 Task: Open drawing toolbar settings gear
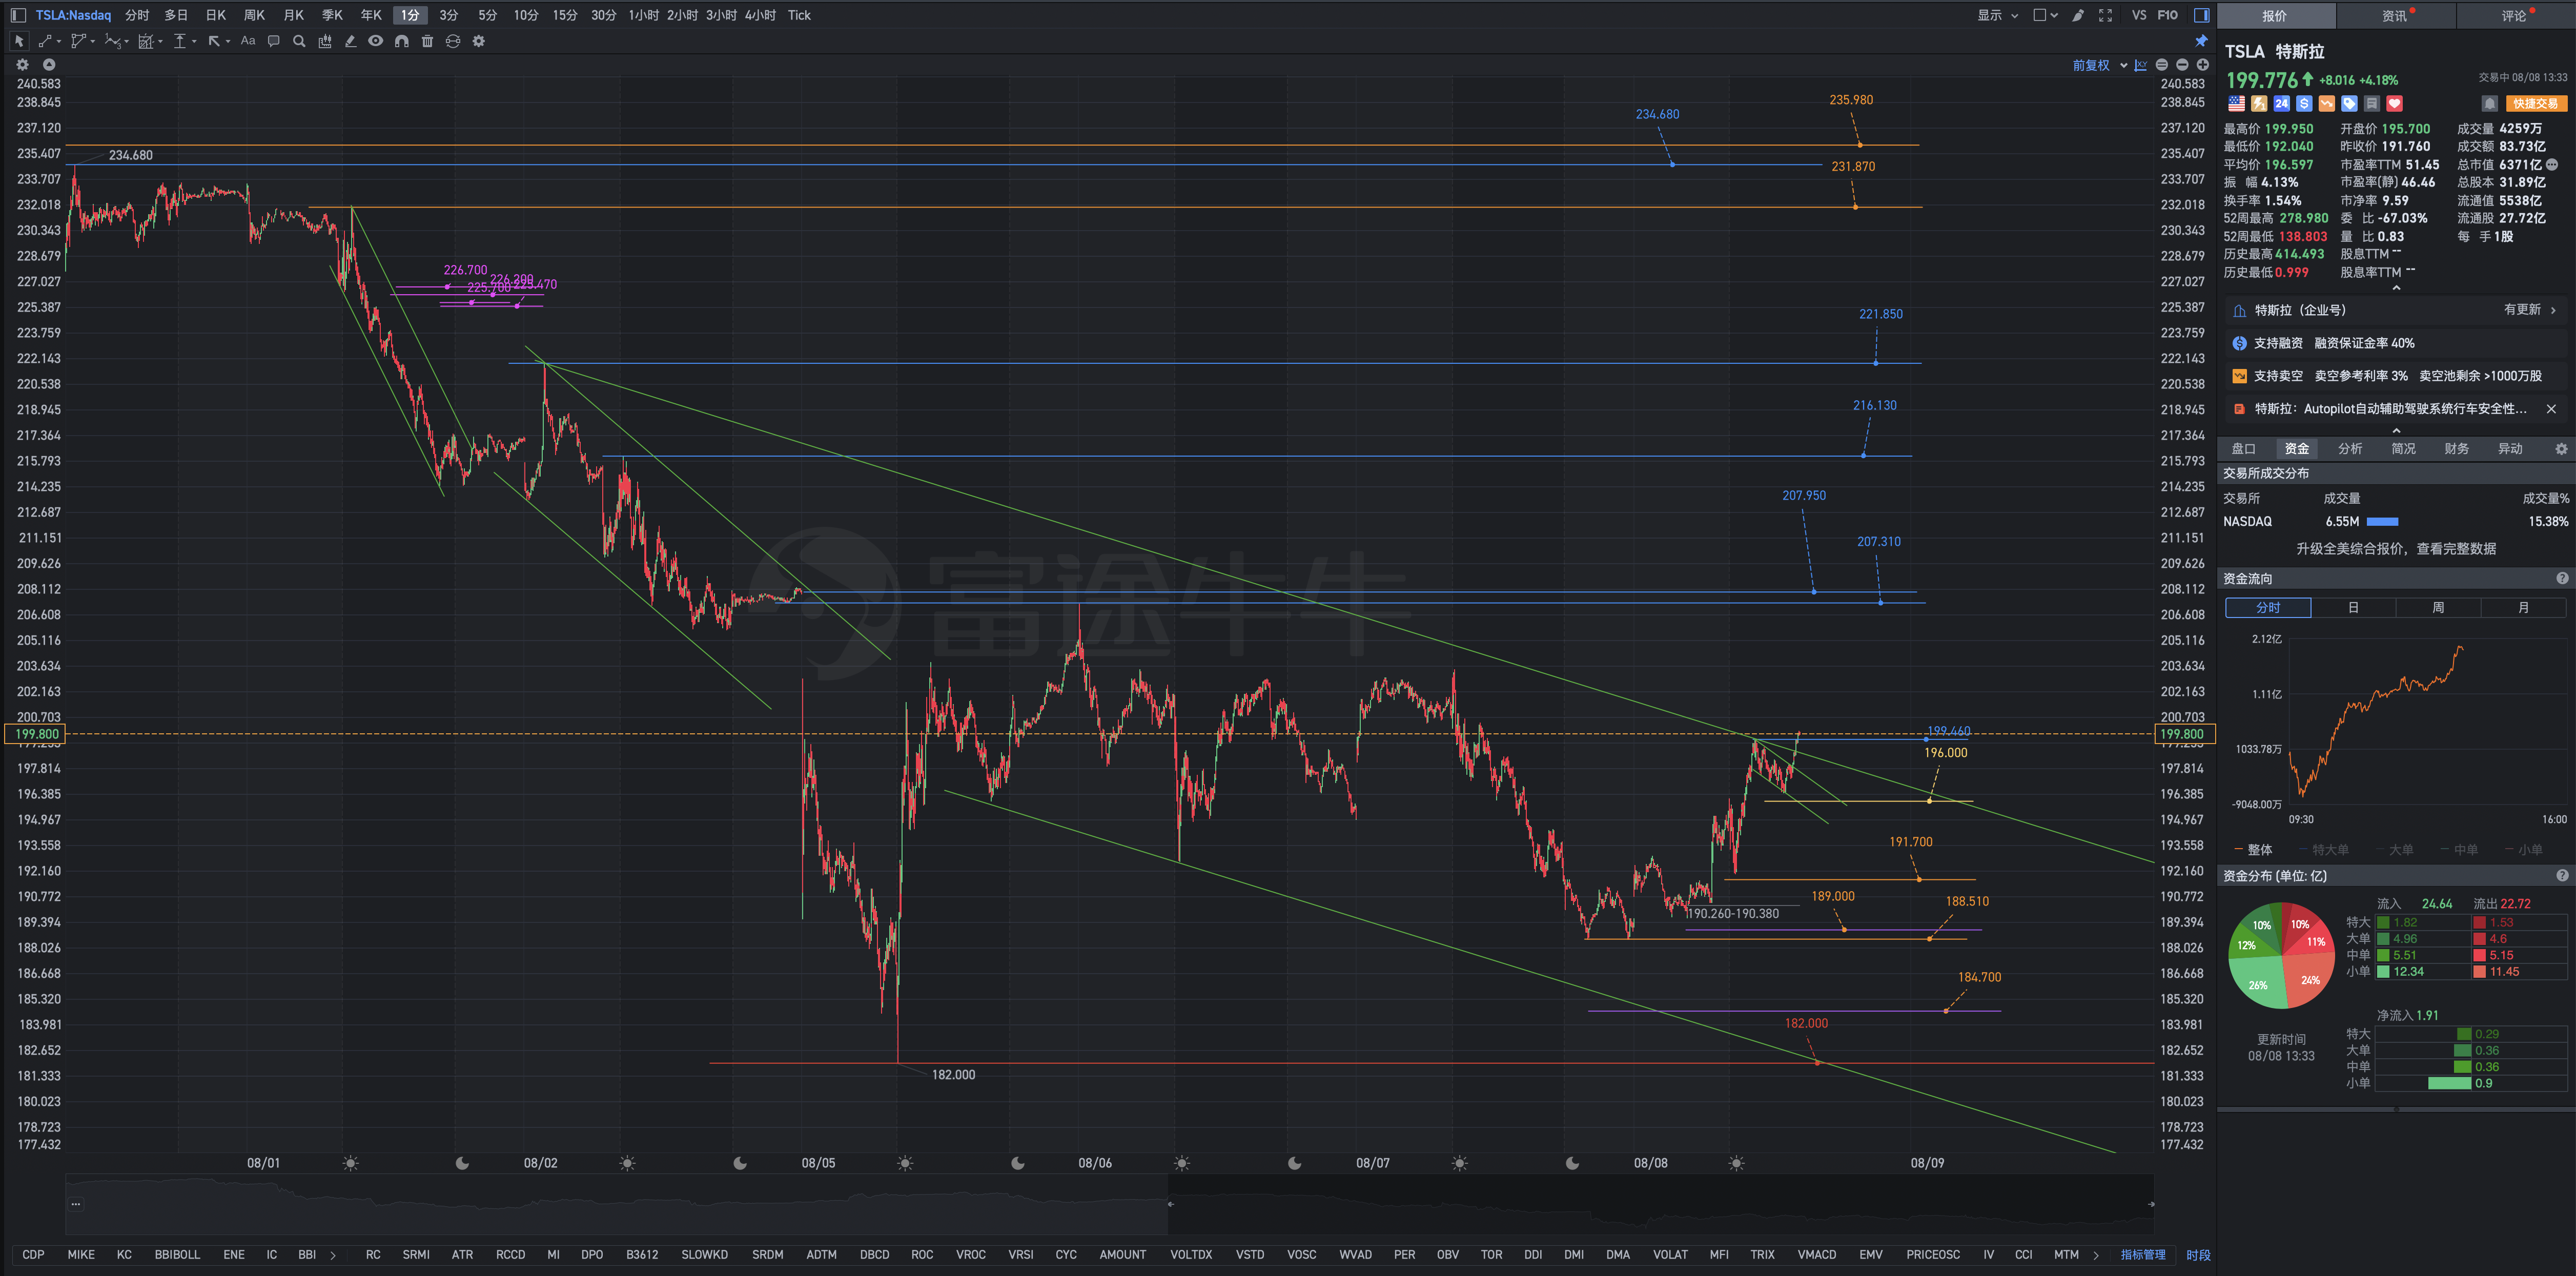tap(478, 41)
